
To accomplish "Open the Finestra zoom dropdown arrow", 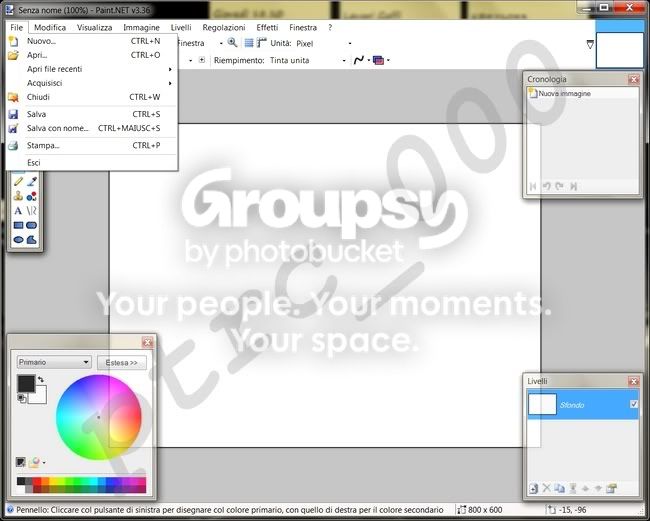I will point(221,43).
